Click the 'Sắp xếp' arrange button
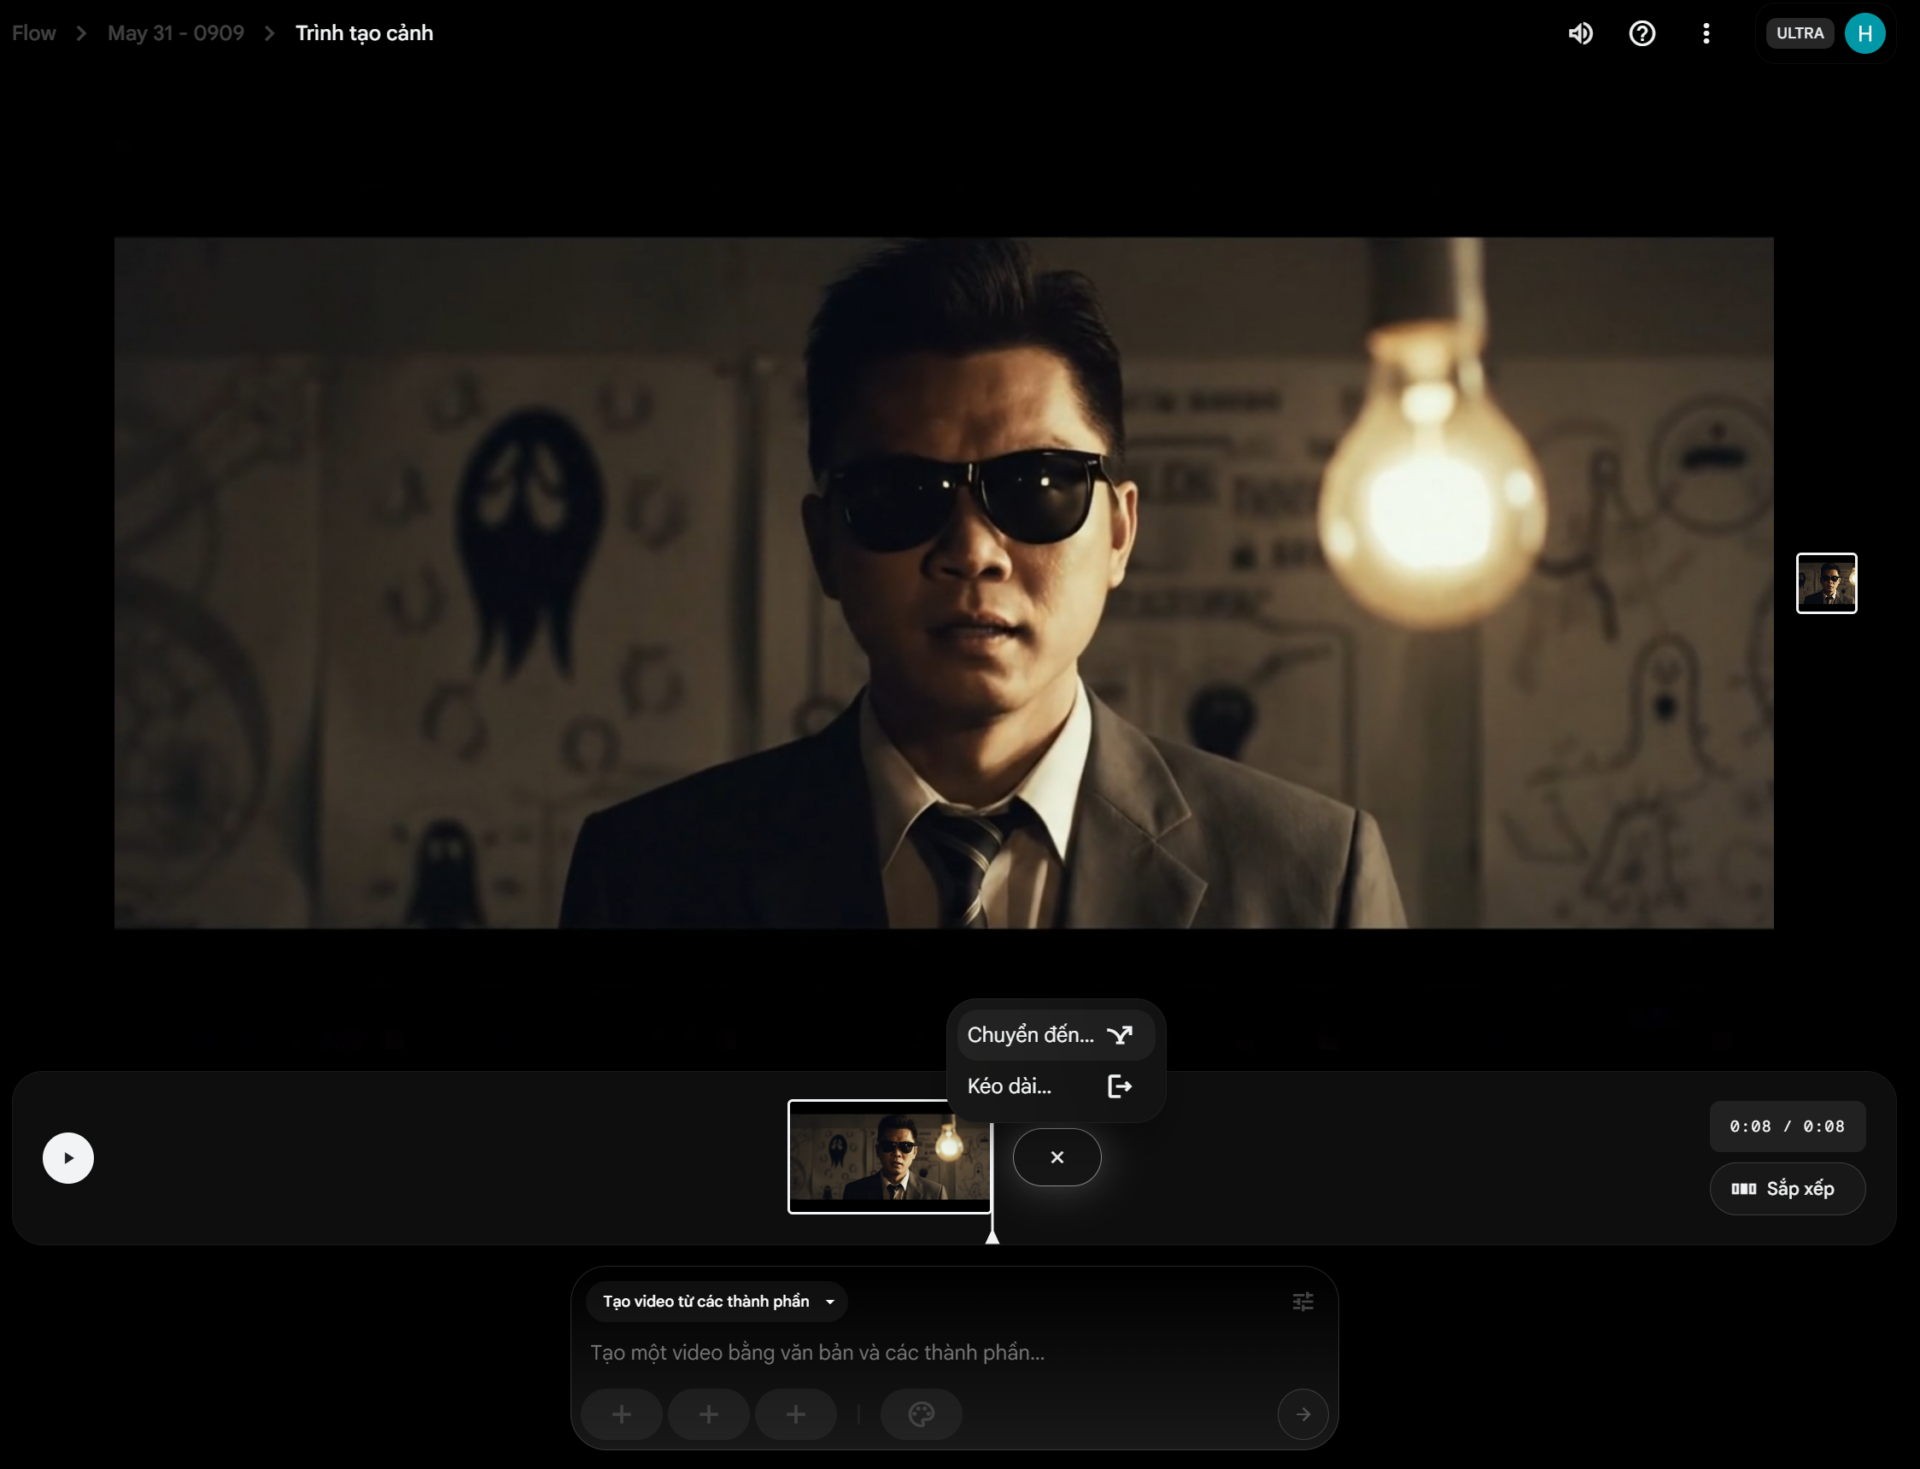The image size is (1920, 1469). [x=1786, y=1188]
